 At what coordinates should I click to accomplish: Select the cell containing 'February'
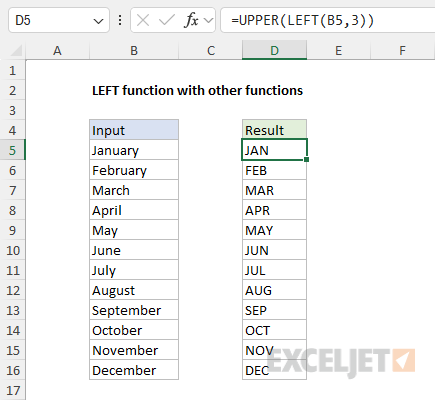(134, 170)
